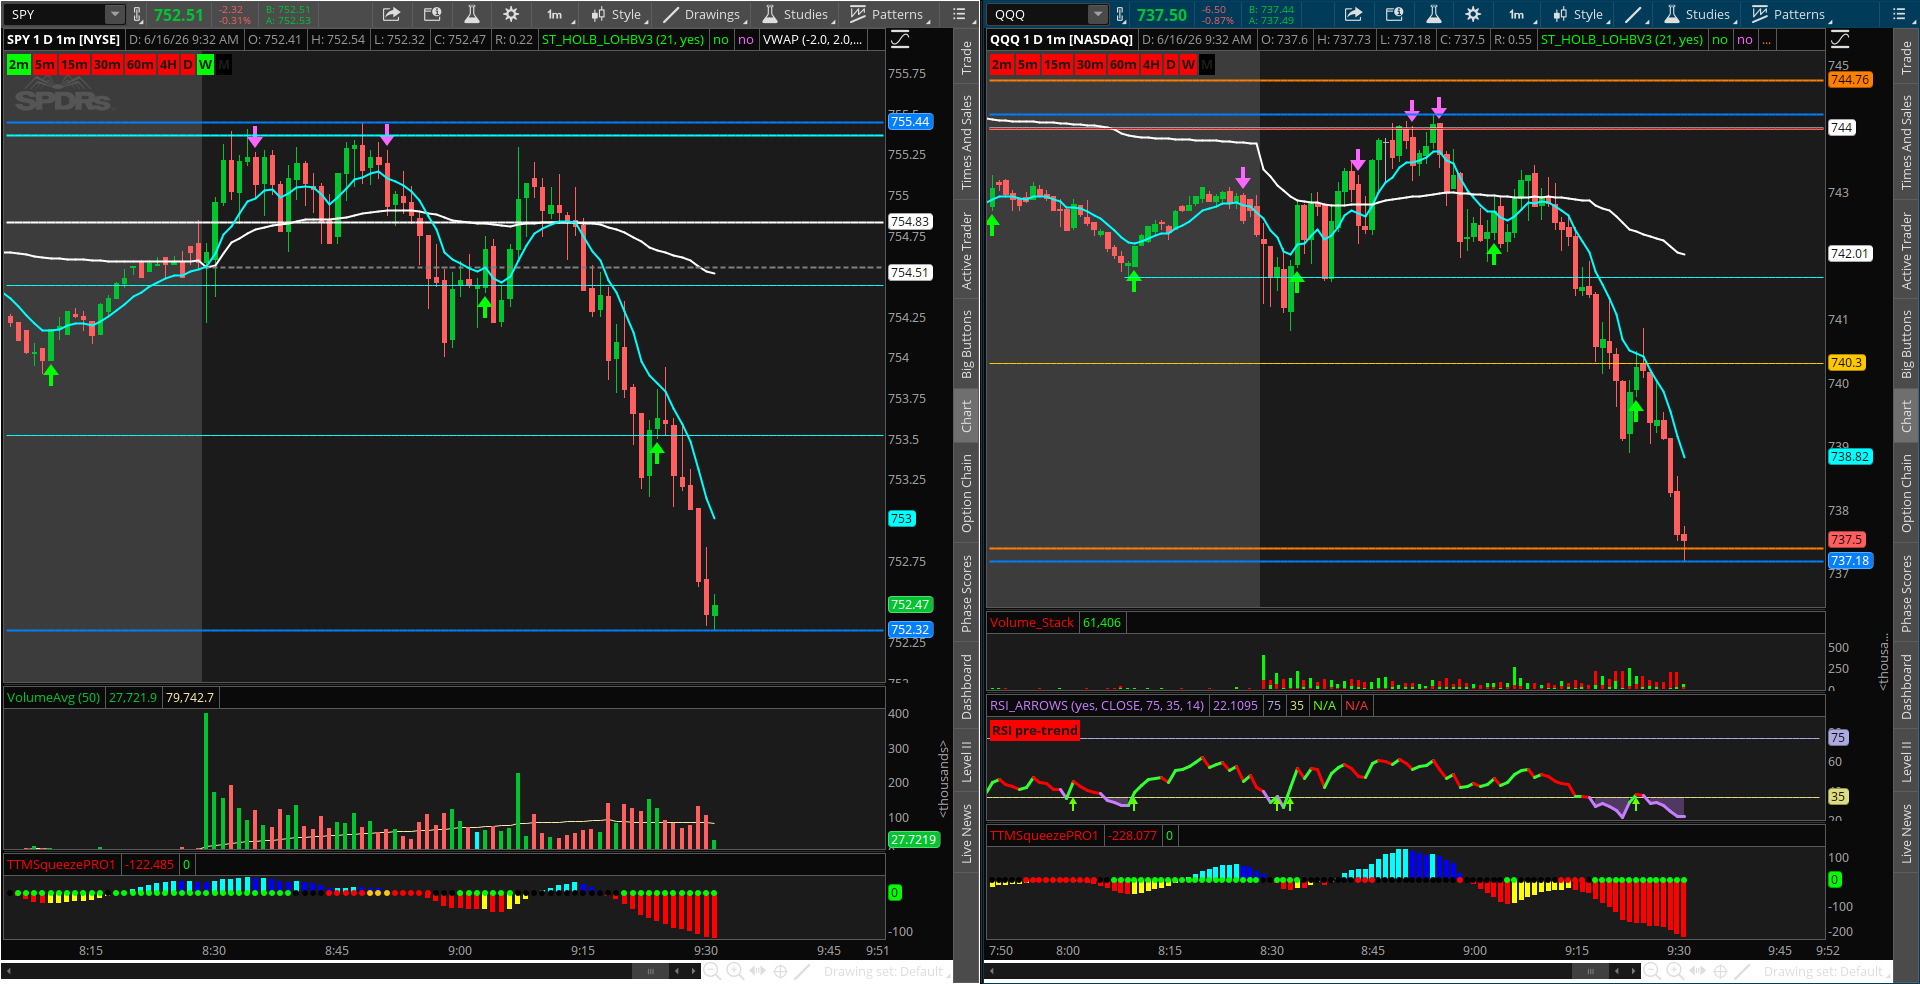Toggle the 2m label on QQQ chart
Image resolution: width=1920 pixels, height=984 pixels.
point(1002,64)
